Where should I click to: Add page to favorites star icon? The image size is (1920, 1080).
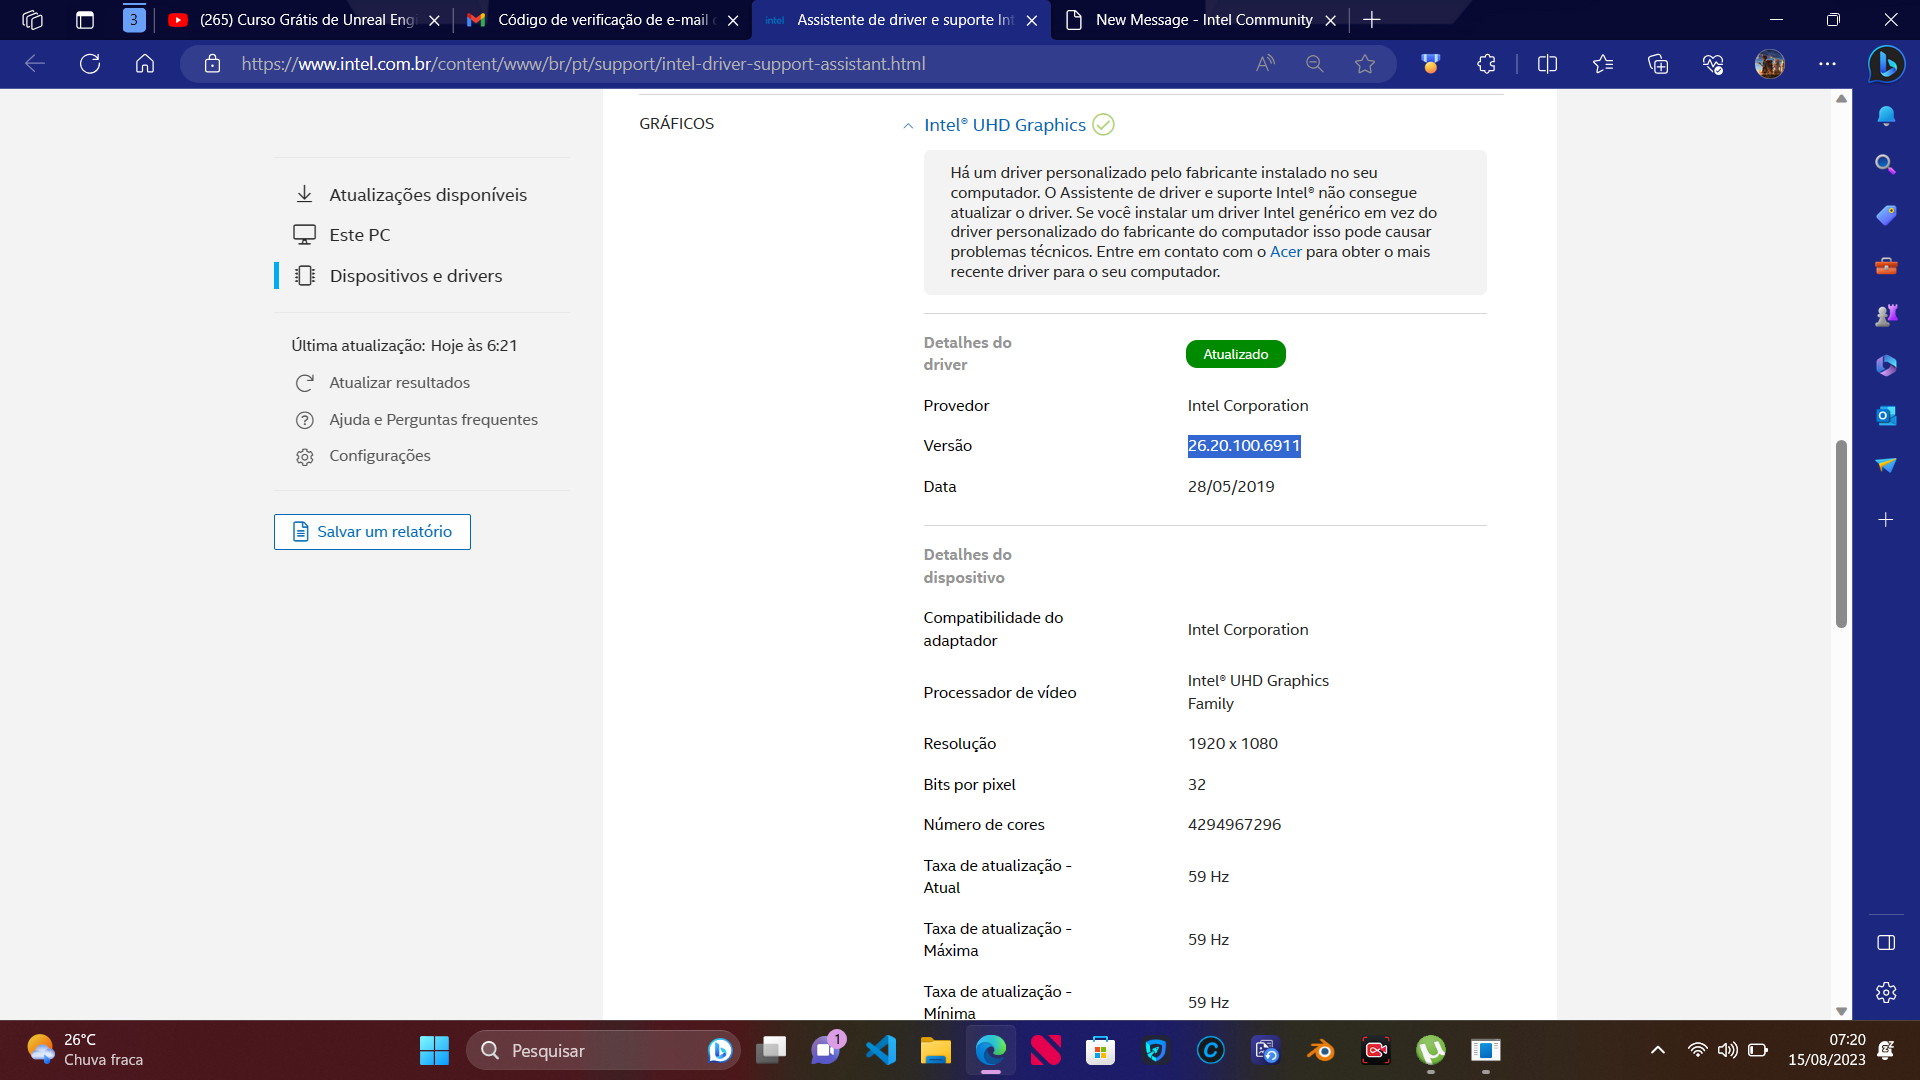(1365, 64)
